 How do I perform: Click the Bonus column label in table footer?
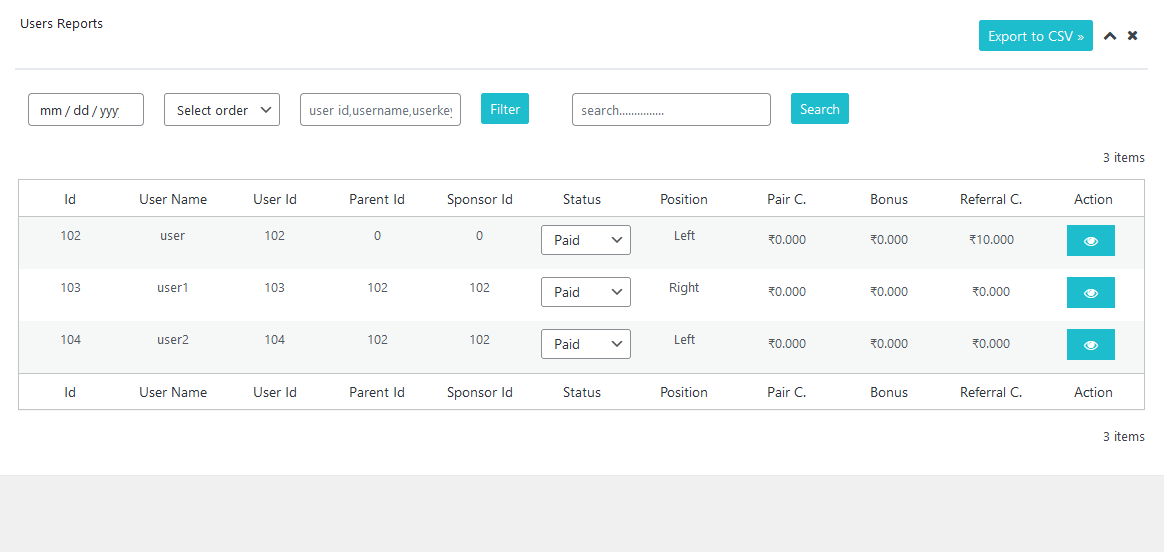[x=888, y=392]
